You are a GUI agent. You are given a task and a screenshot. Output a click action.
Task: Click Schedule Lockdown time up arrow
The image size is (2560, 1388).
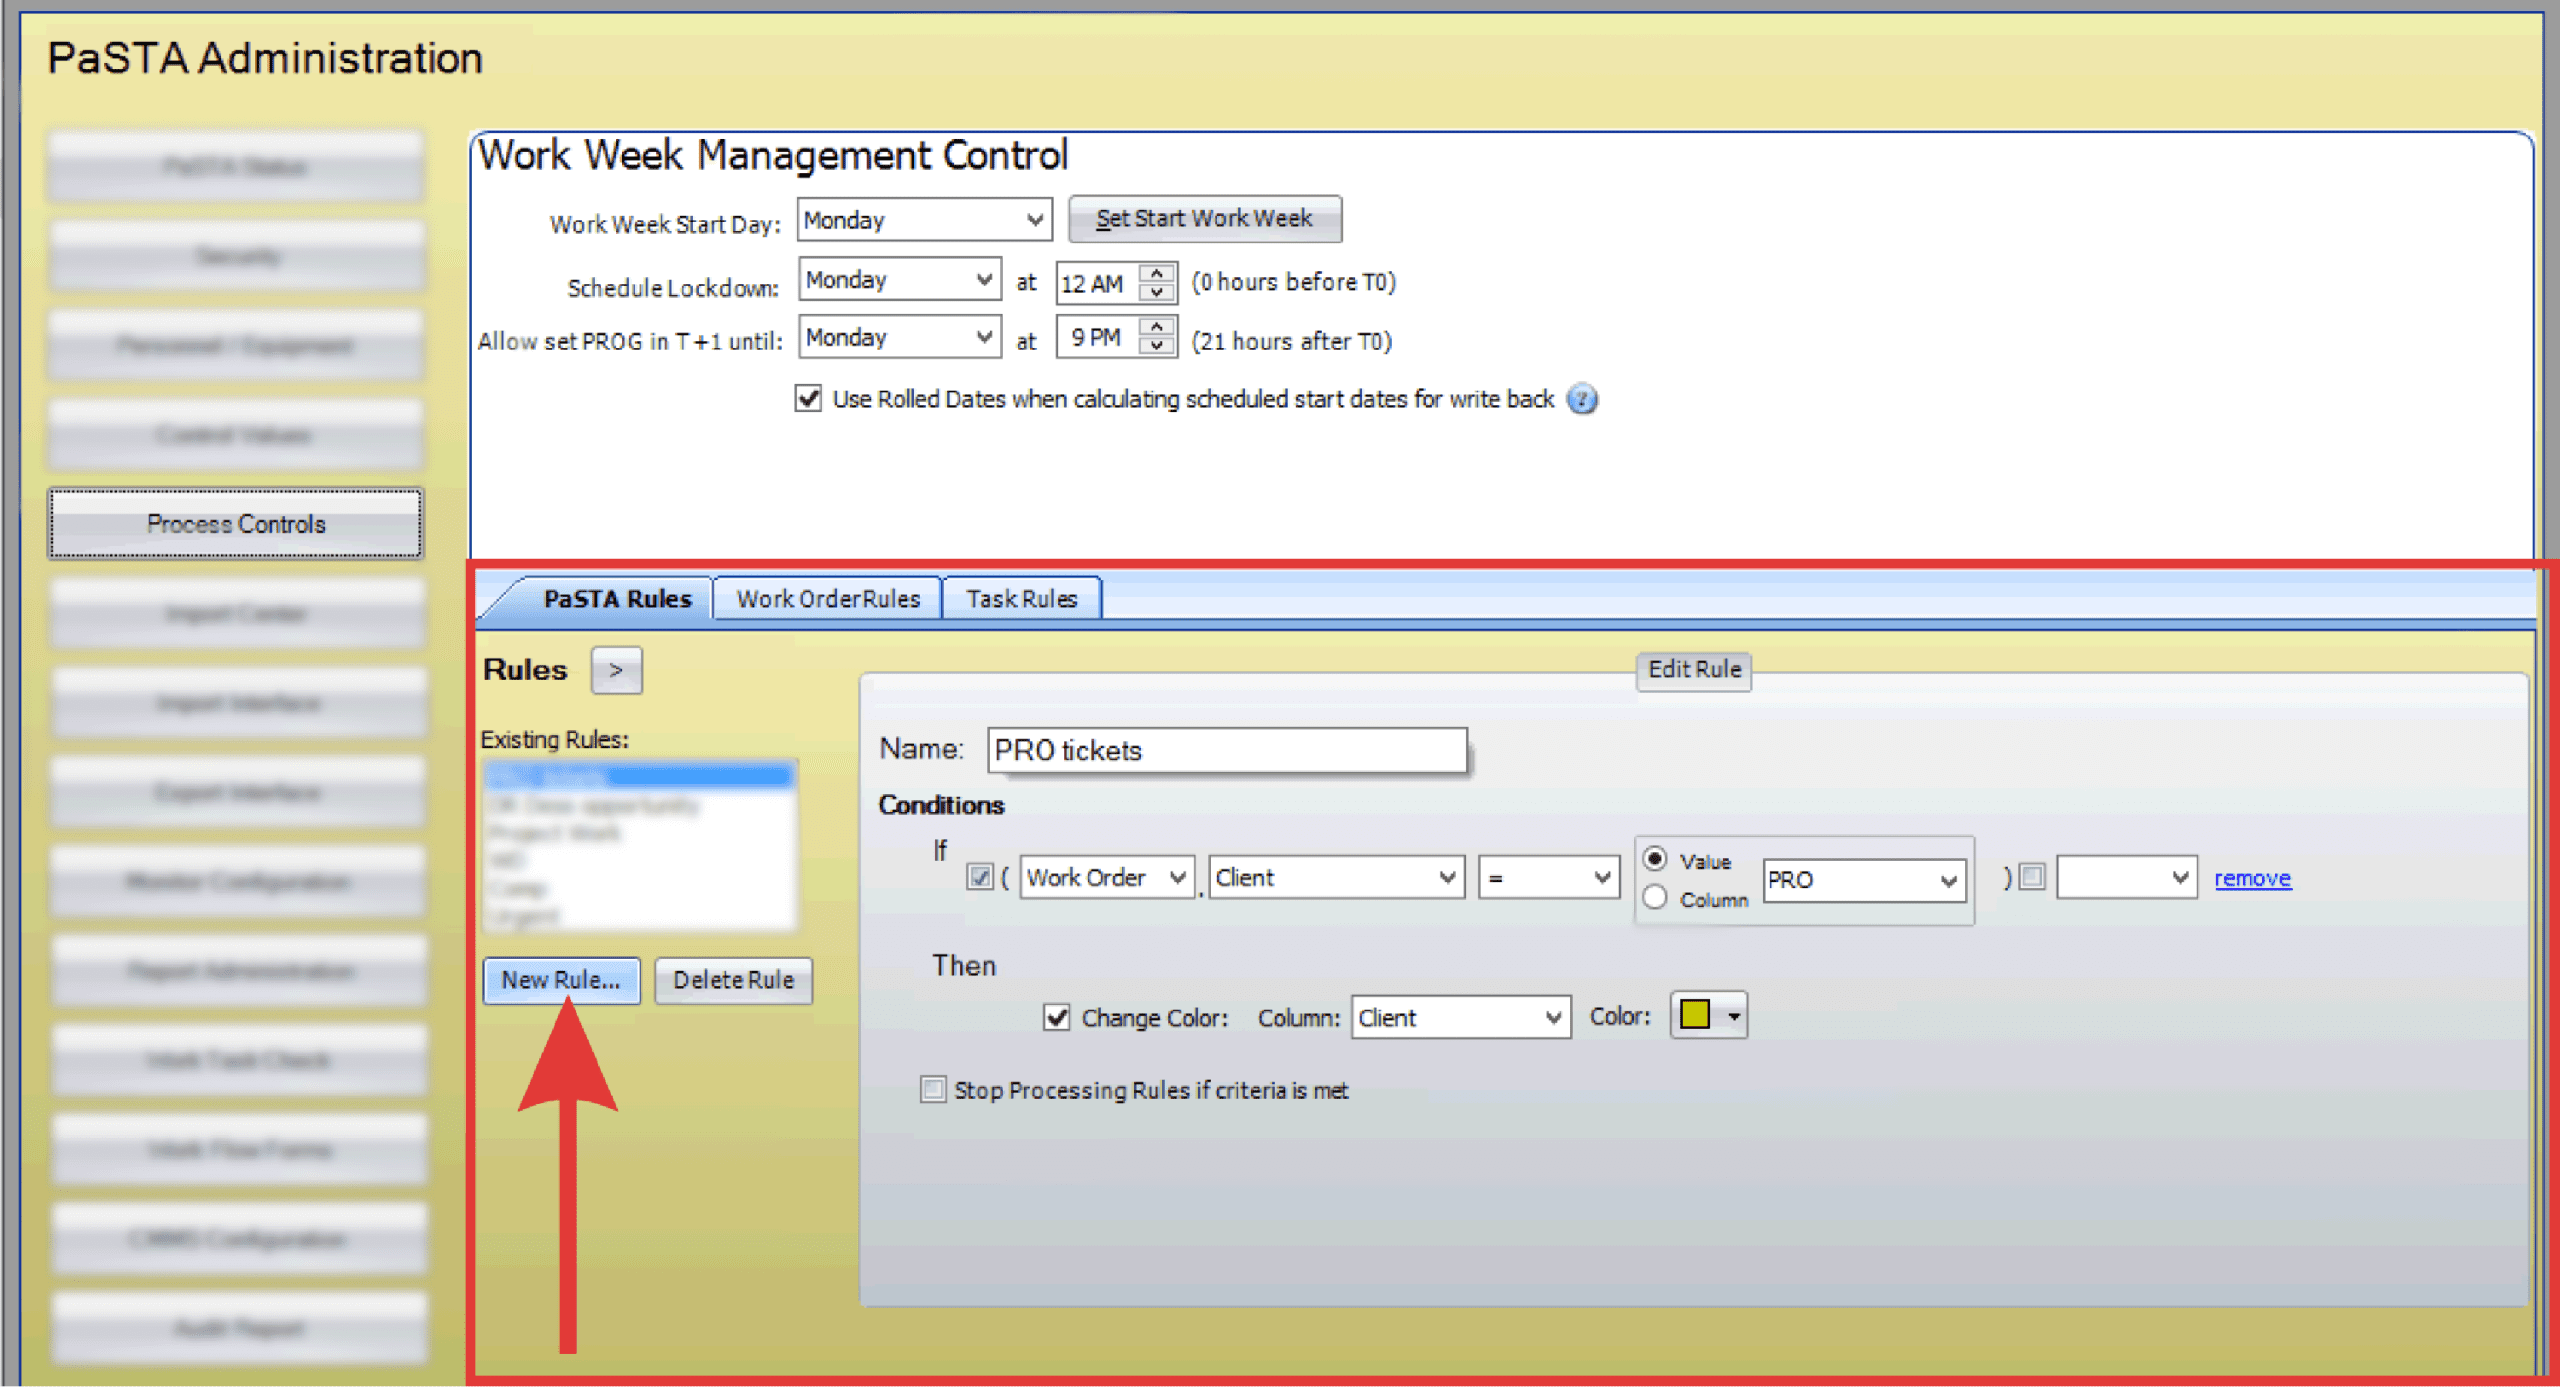pos(1157,273)
